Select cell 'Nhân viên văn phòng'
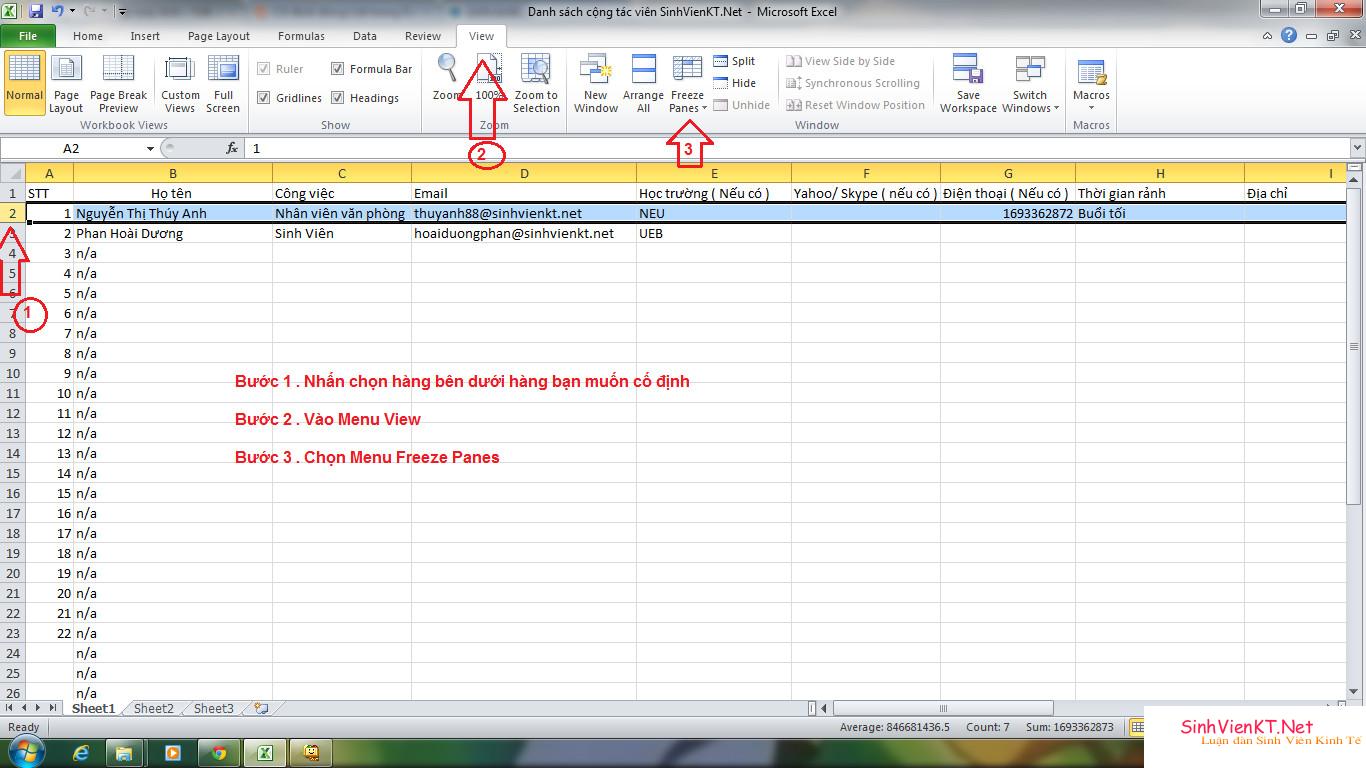Image resolution: width=1366 pixels, height=768 pixels. tap(342, 213)
